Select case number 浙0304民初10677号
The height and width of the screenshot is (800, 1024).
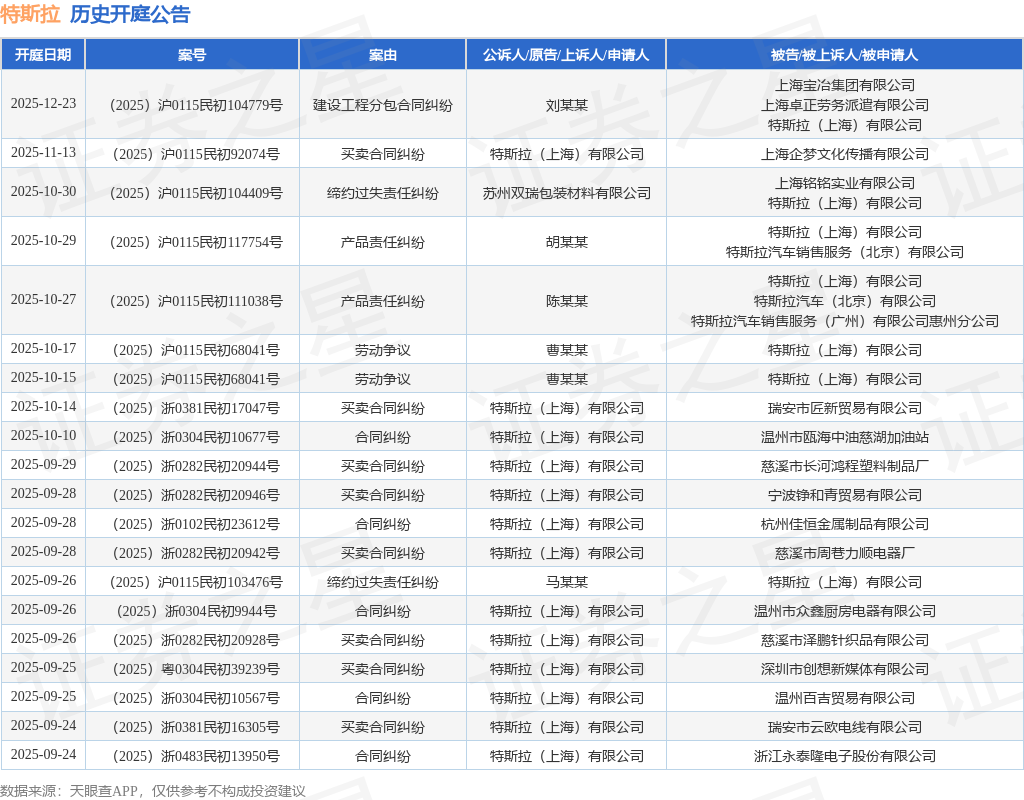(196, 437)
